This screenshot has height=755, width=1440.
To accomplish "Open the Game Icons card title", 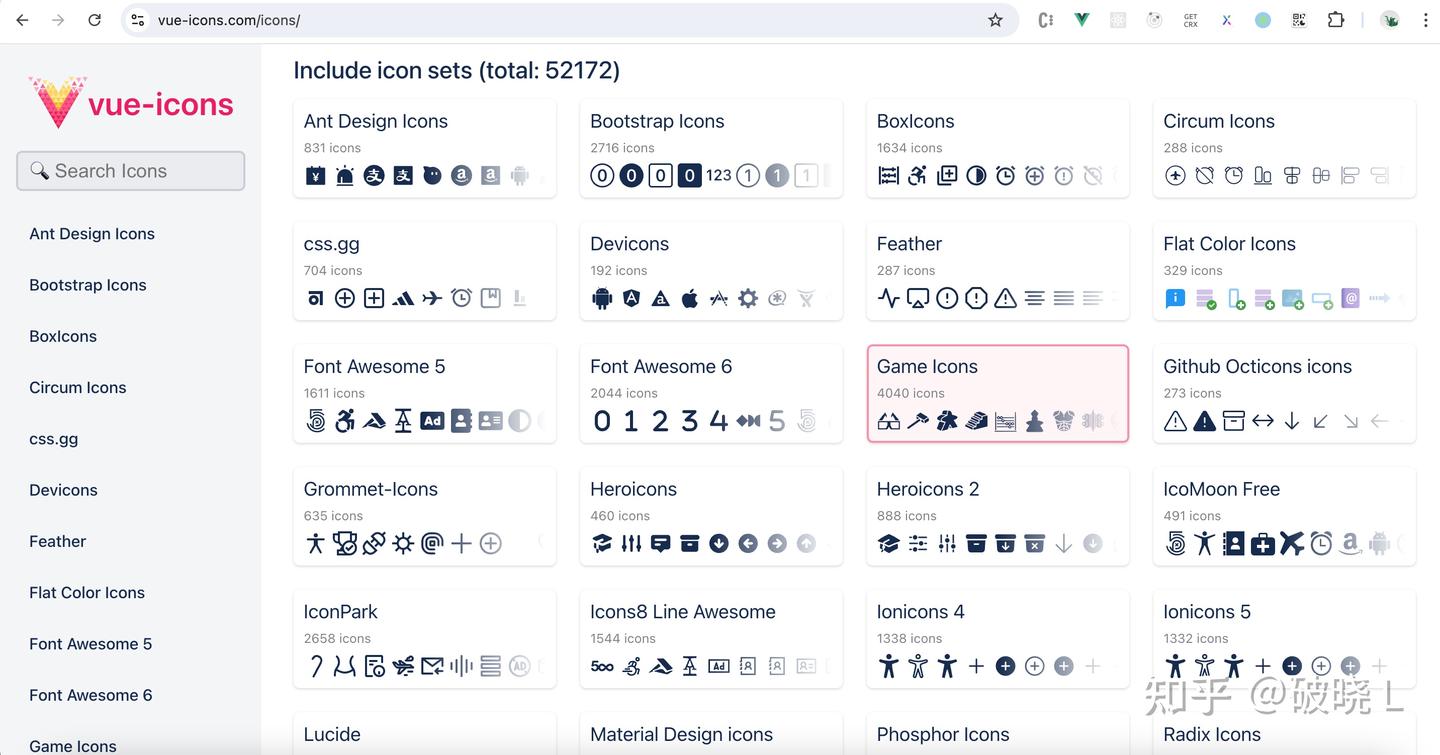I will tap(927, 366).
